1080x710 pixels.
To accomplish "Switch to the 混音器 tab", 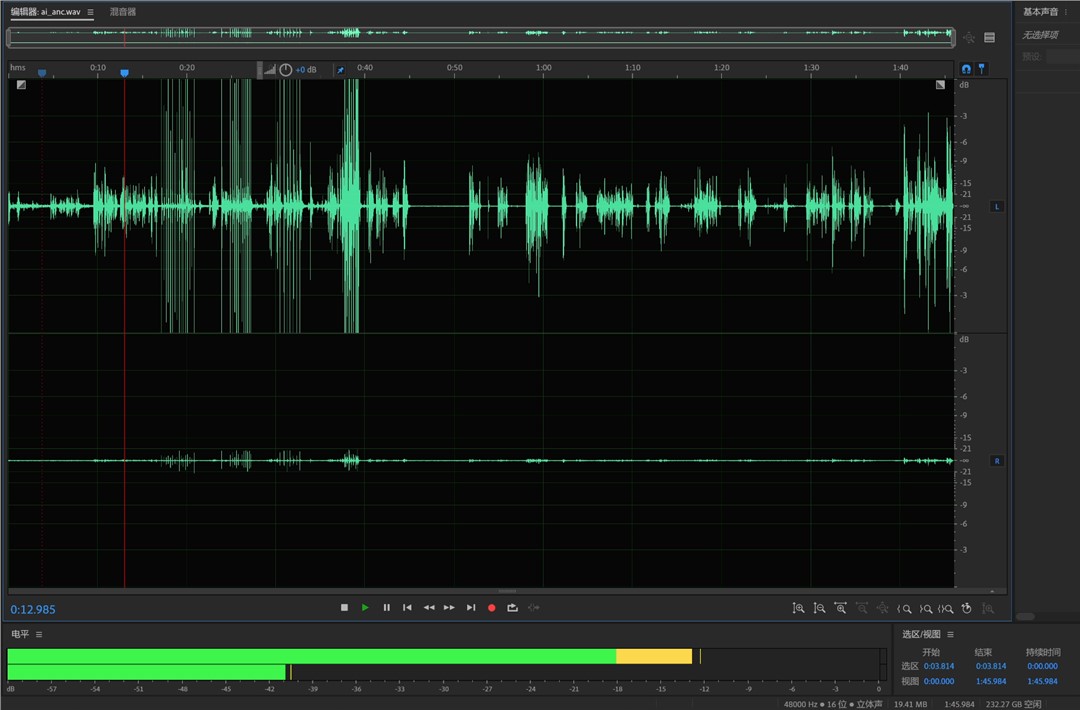I will click(123, 12).
